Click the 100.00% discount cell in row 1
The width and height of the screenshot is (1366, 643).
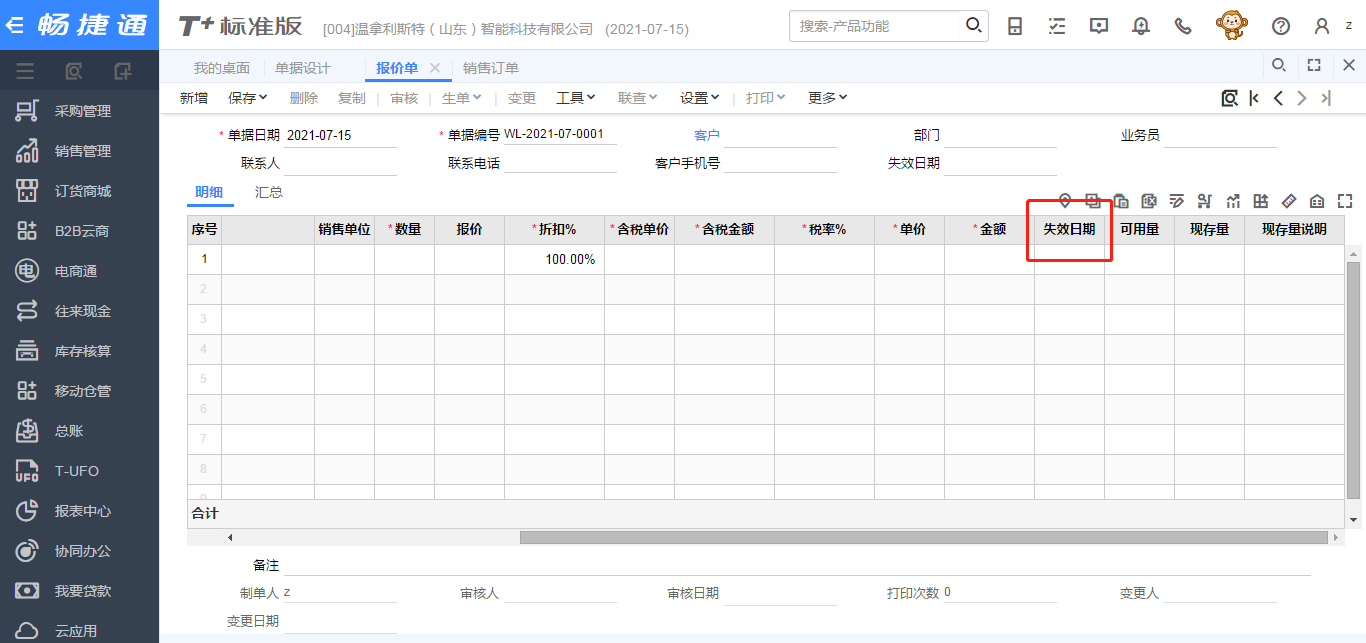coord(554,260)
